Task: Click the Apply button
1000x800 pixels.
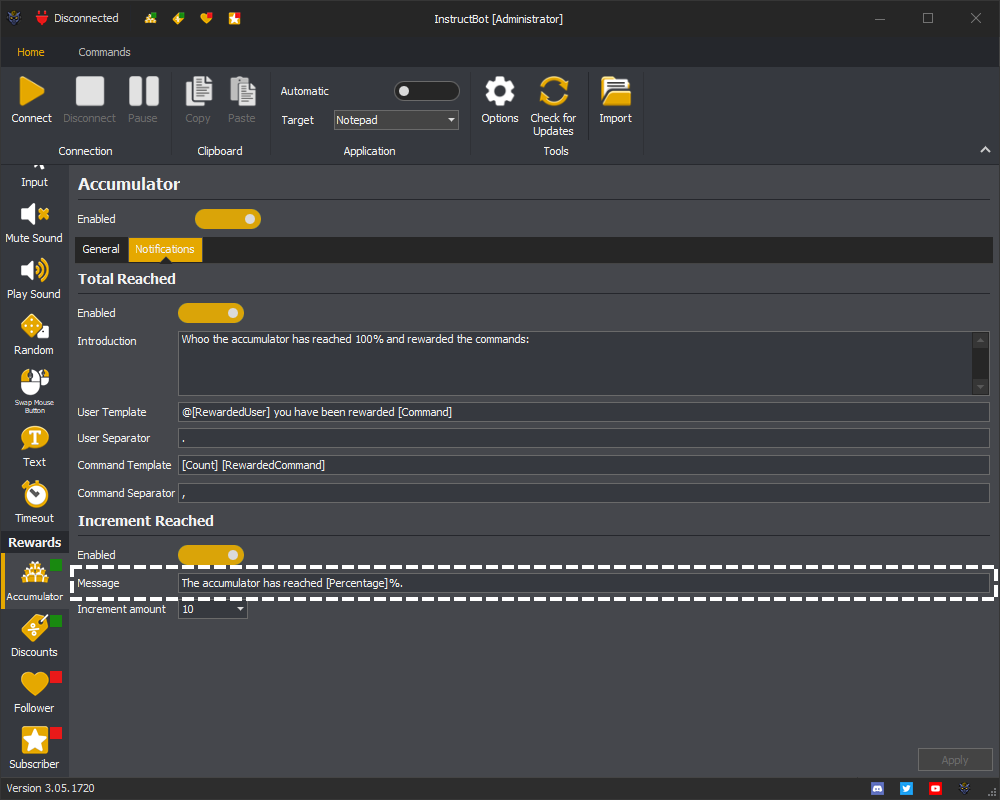Action: click(x=955, y=760)
